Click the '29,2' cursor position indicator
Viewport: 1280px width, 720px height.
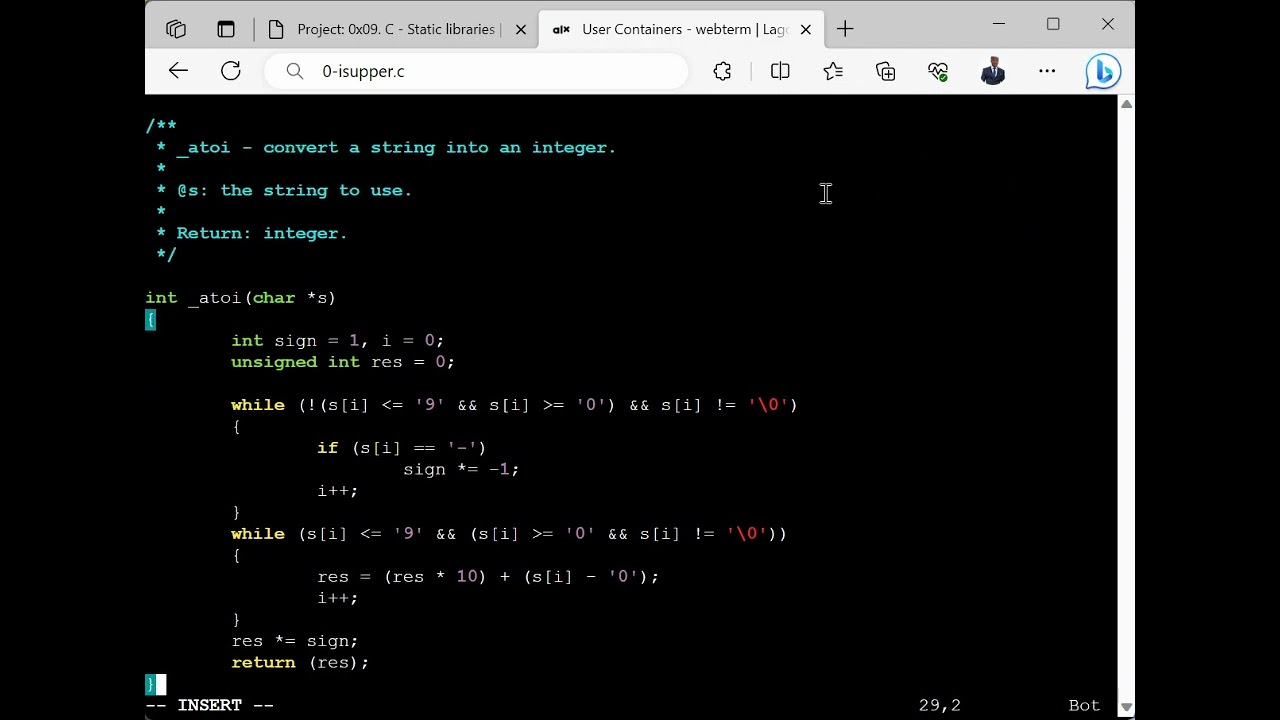940,705
